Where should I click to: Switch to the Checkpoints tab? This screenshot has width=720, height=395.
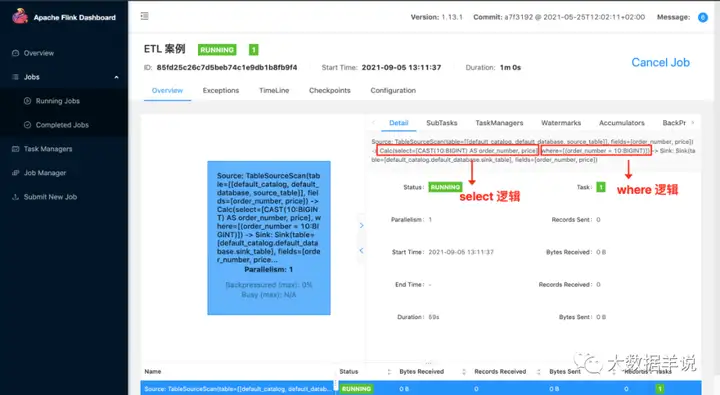click(330, 90)
